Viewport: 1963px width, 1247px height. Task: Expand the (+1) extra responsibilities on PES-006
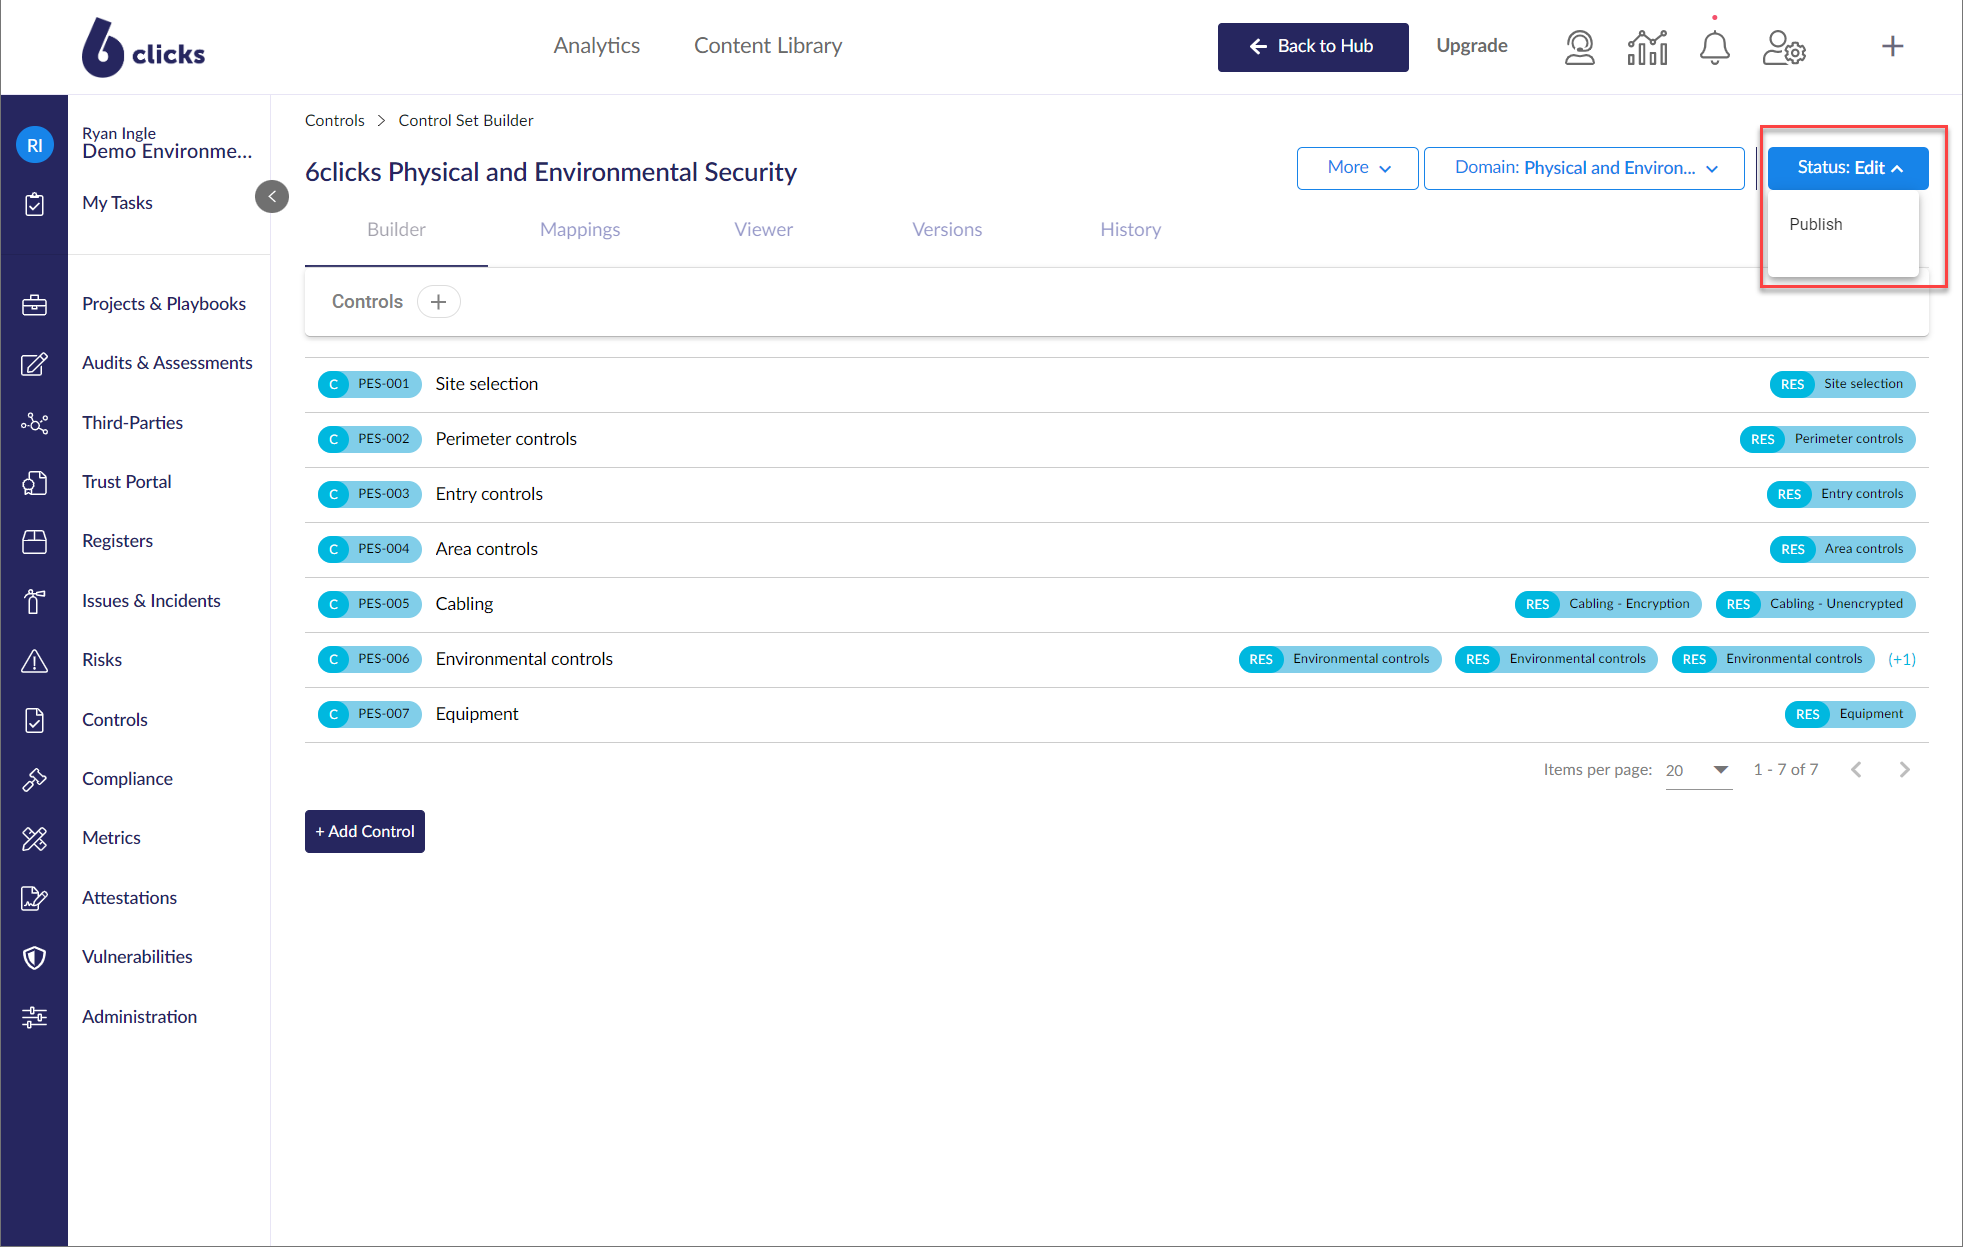click(x=1902, y=659)
